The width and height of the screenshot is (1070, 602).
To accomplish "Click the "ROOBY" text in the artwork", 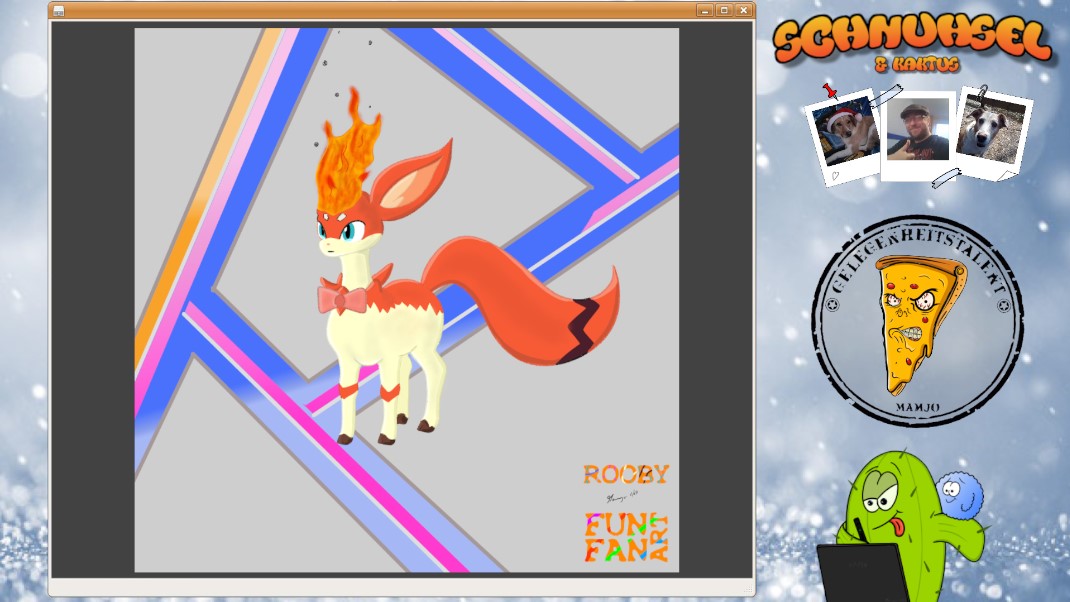I will (x=626, y=474).
